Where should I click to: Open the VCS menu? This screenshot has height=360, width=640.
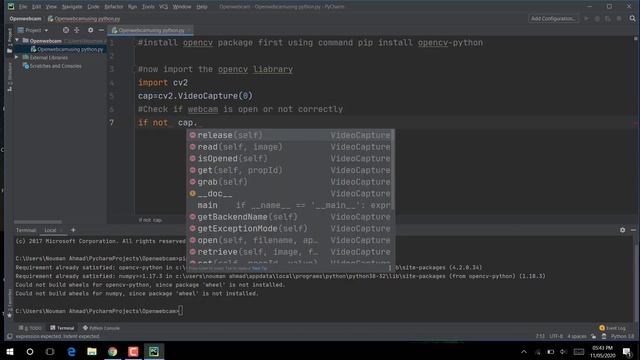tap(163, 7)
